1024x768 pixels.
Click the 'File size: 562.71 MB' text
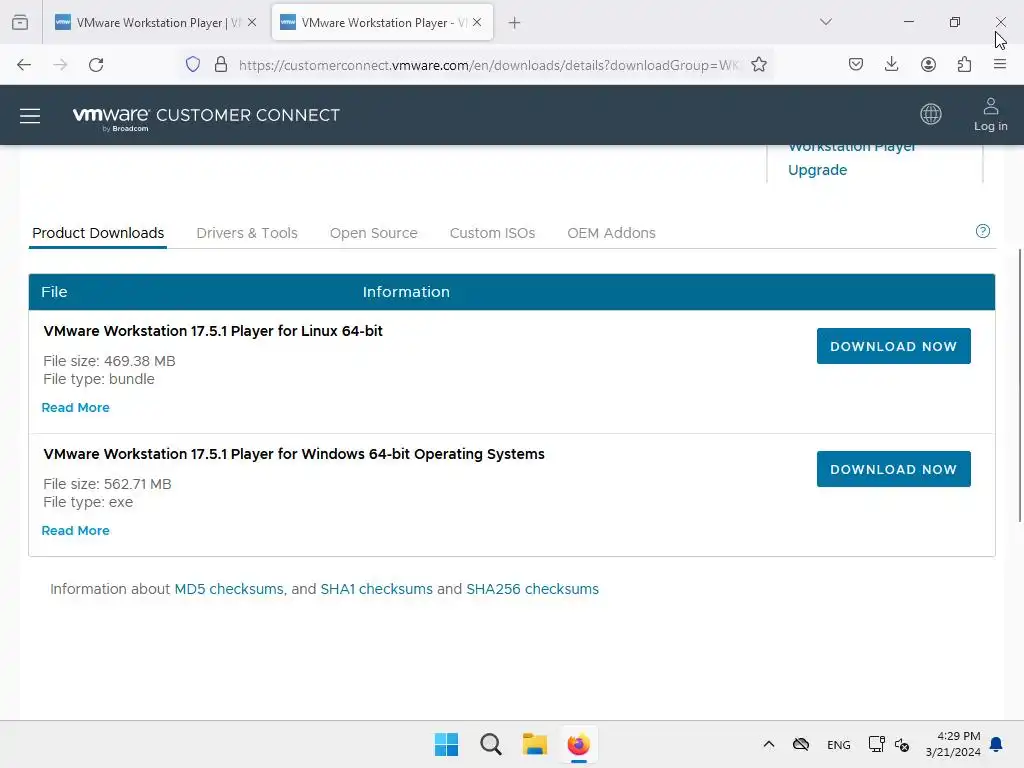[x=107, y=484]
